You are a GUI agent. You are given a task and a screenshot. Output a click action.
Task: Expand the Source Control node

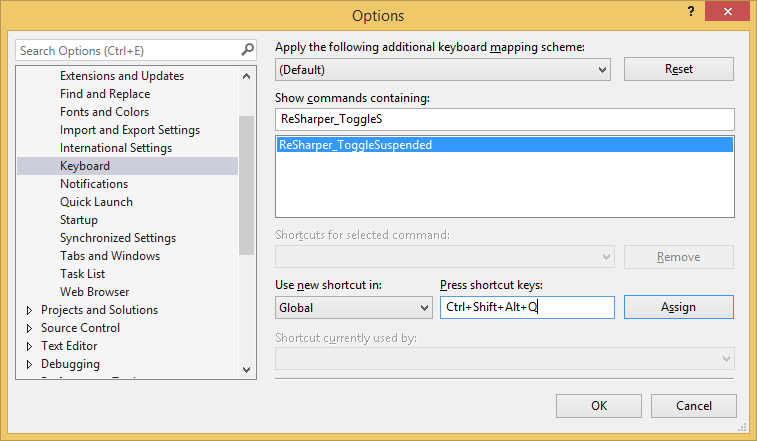30,328
